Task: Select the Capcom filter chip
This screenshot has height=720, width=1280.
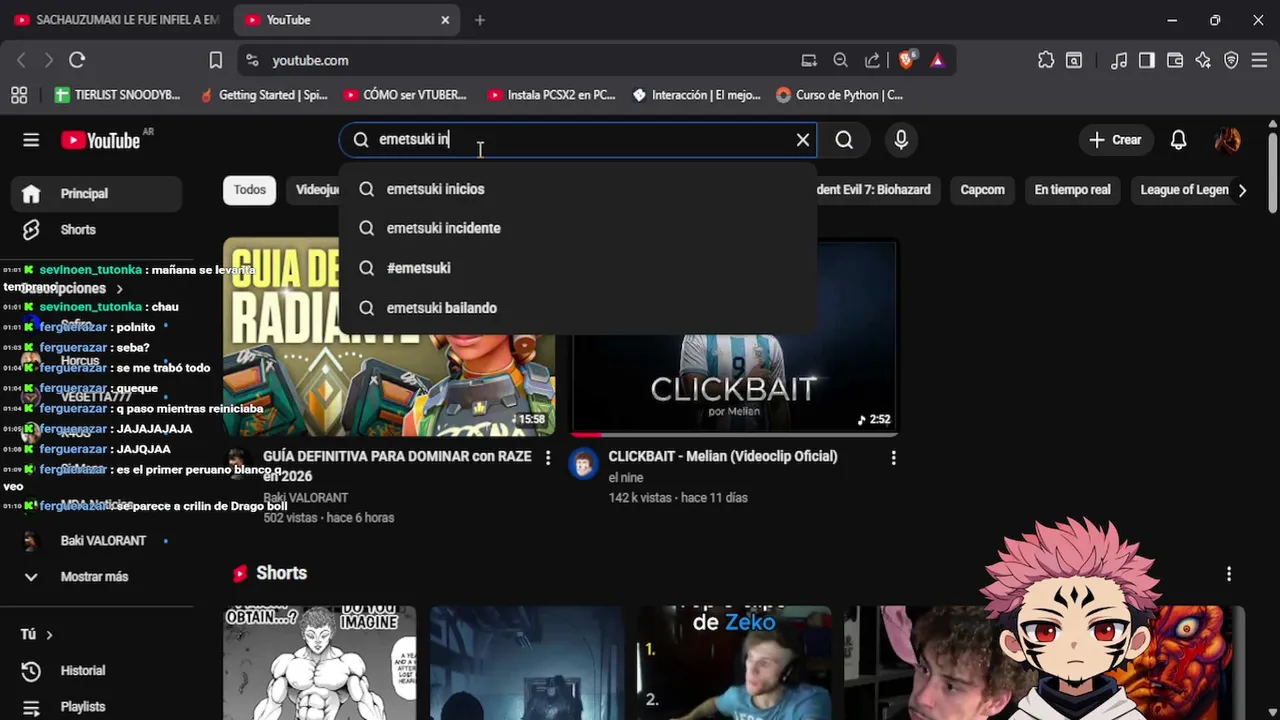Action: 982,190
